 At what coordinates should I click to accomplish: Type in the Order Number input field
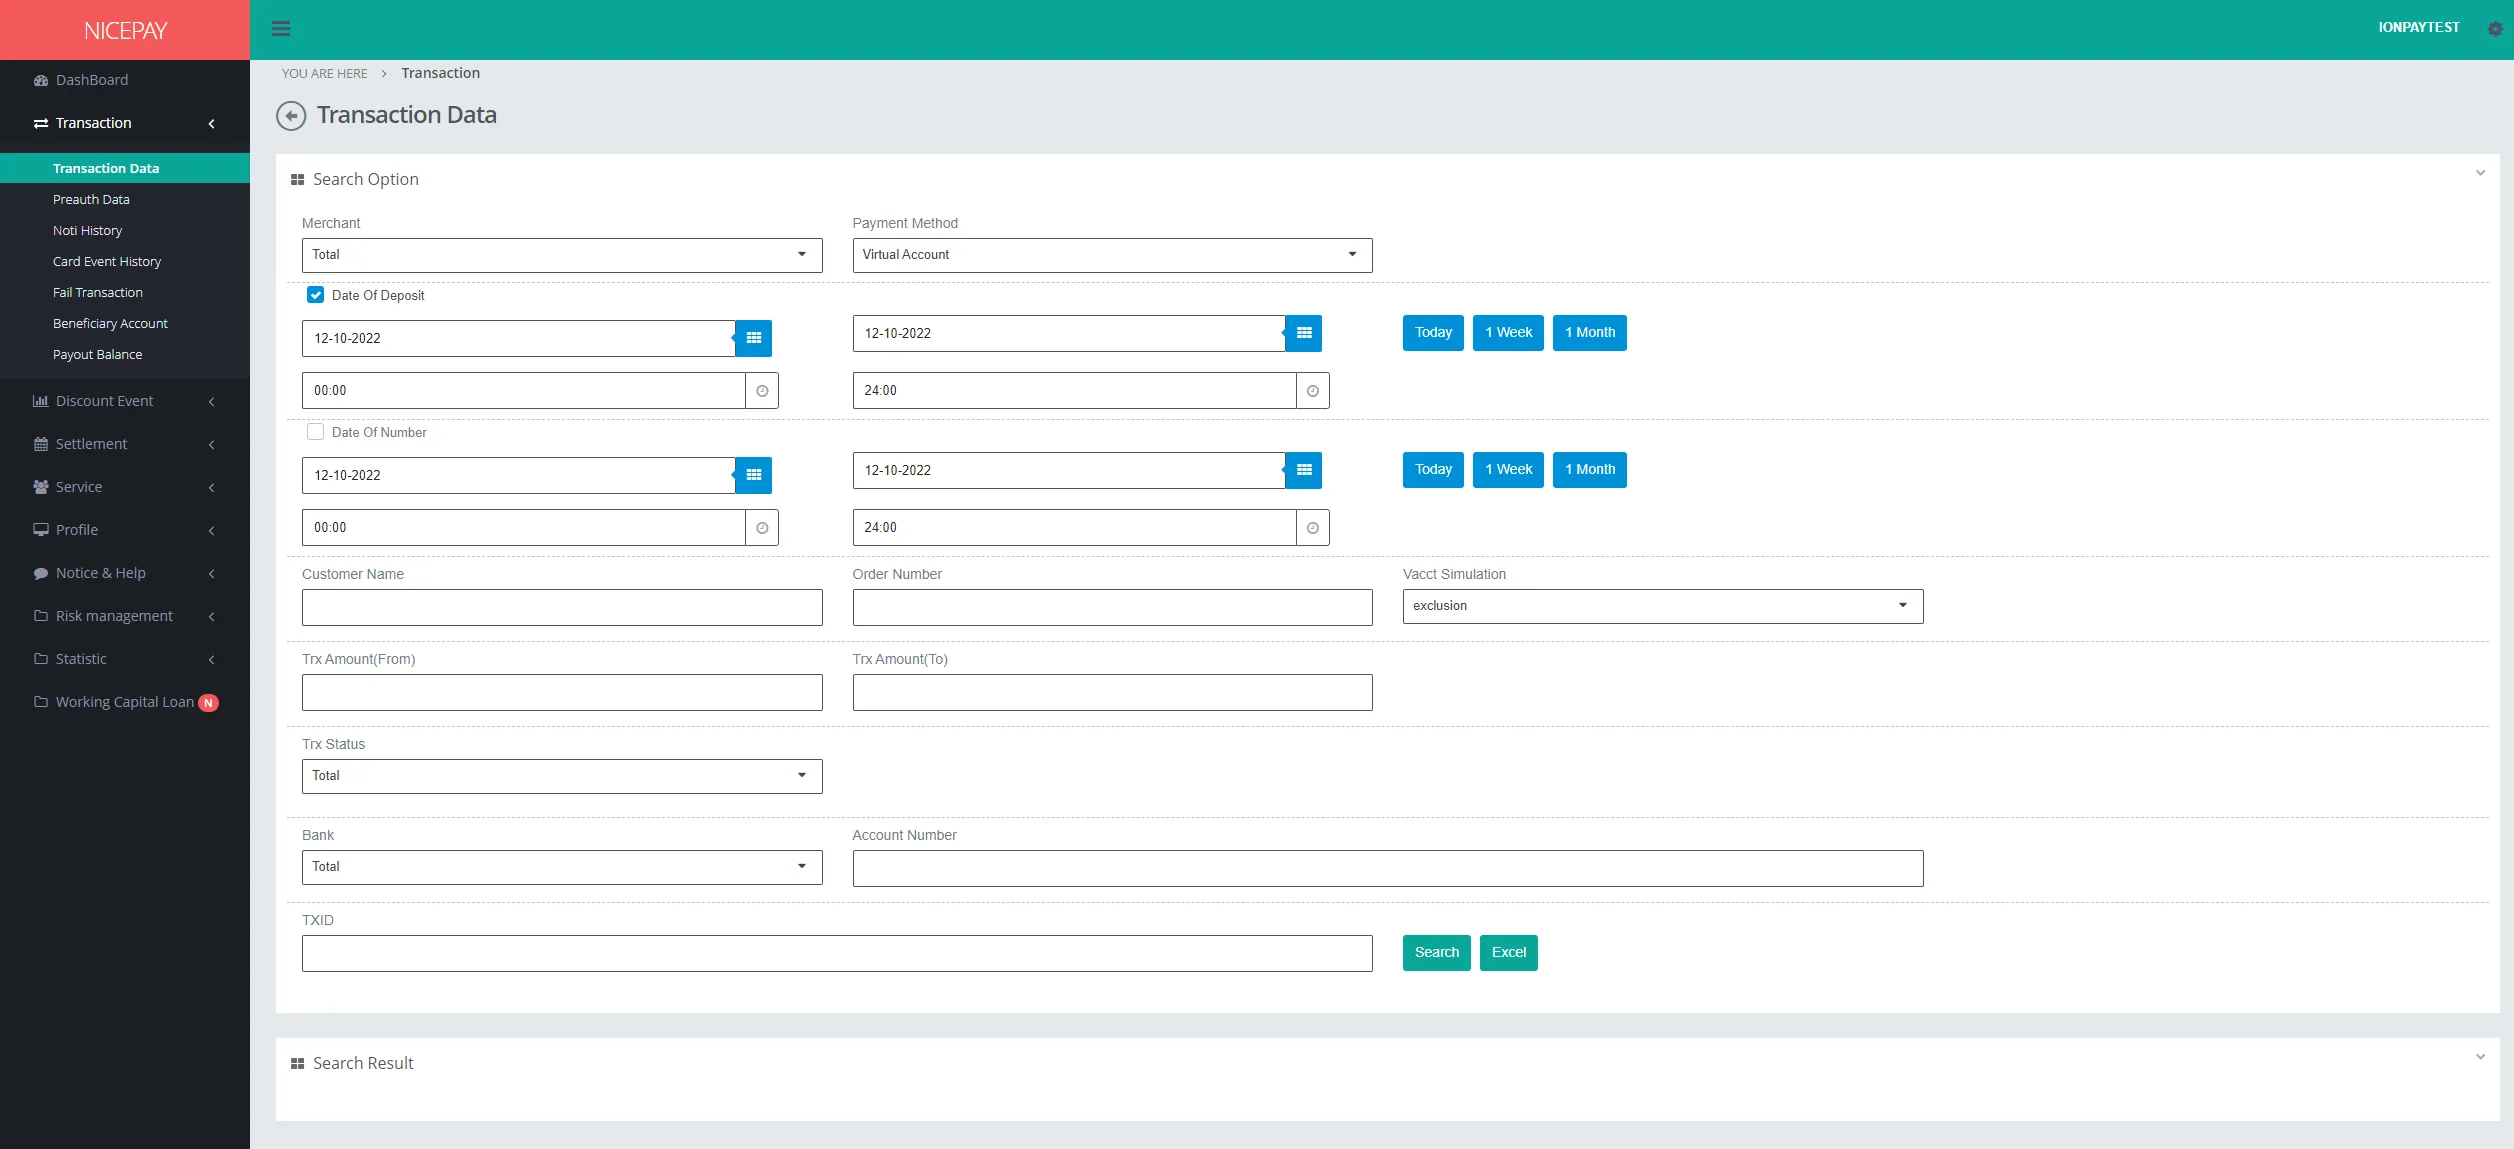click(x=1113, y=606)
